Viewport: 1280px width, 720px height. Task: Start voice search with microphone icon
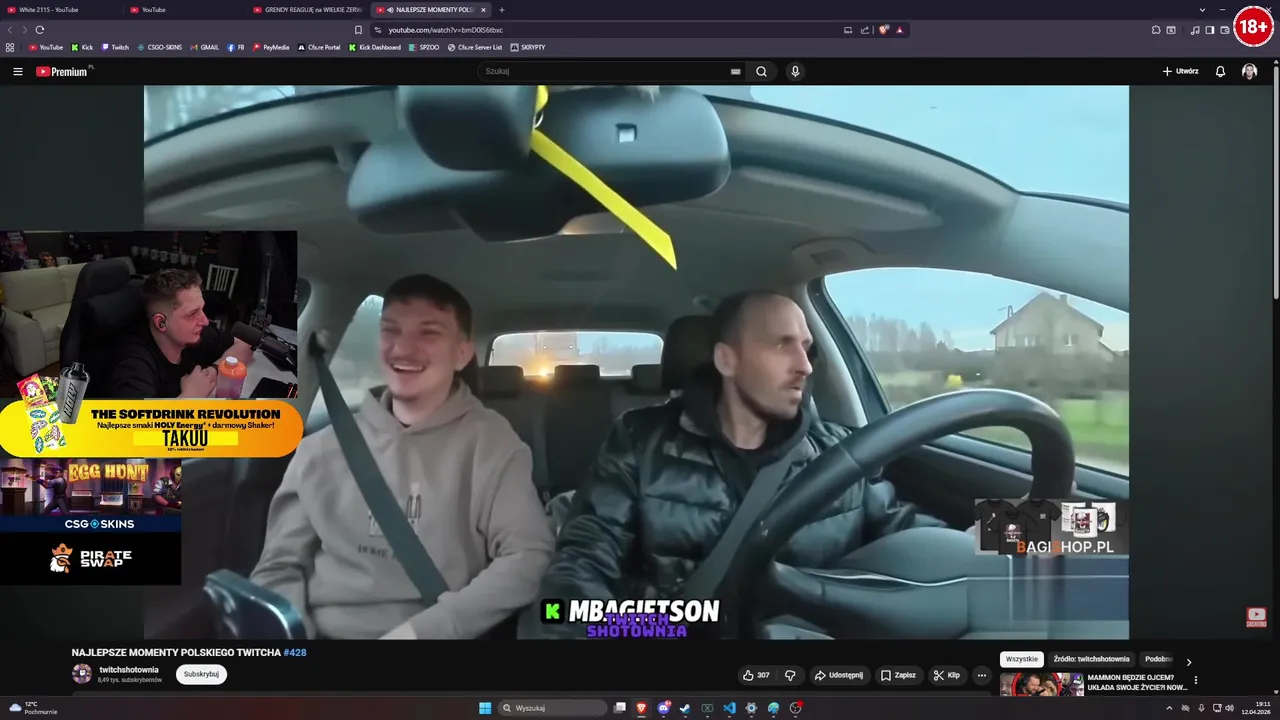pyautogui.click(x=795, y=71)
